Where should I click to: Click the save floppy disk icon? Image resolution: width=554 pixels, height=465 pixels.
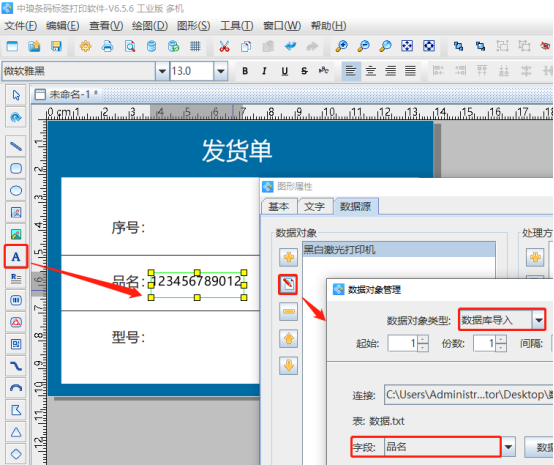click(x=56, y=46)
